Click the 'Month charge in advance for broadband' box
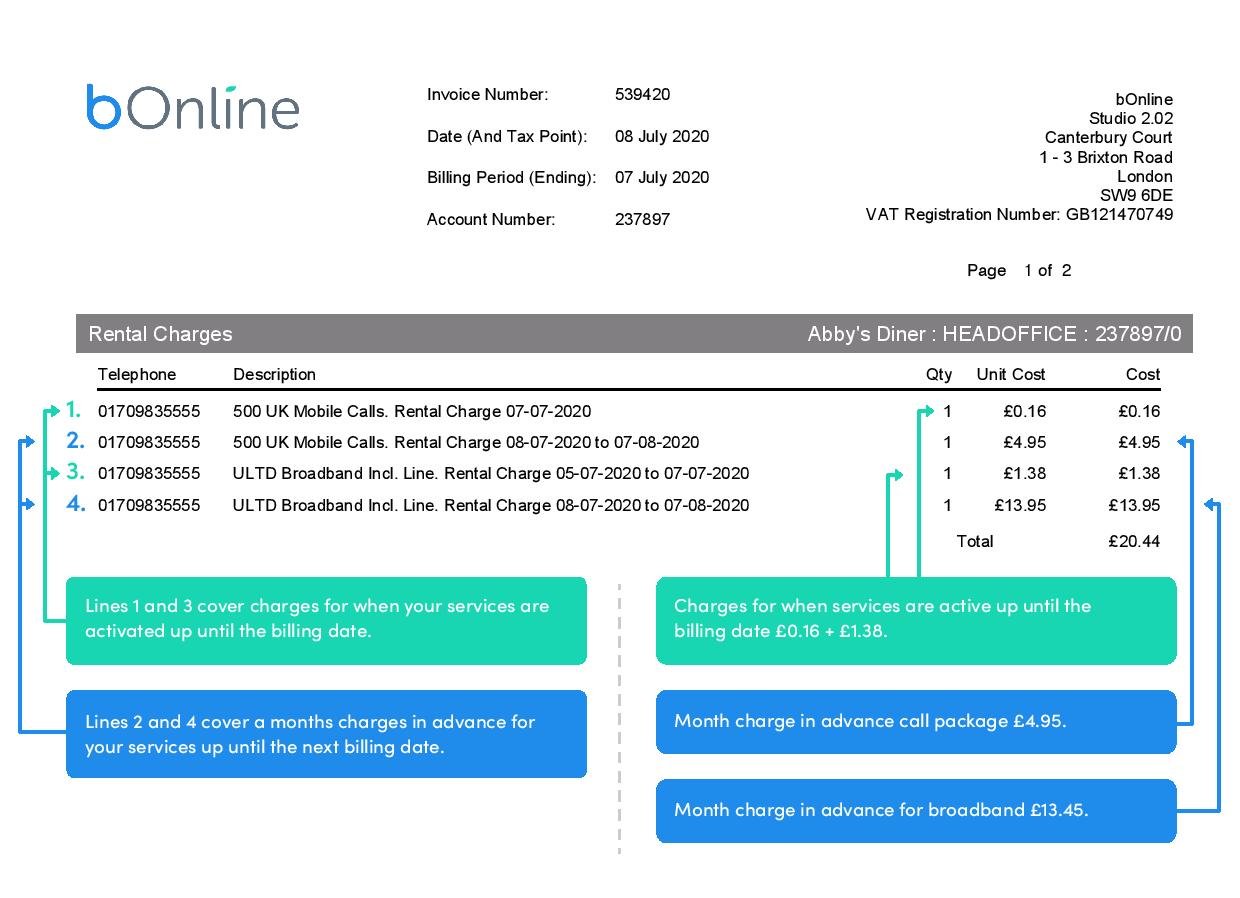1240x898 pixels. click(x=916, y=810)
